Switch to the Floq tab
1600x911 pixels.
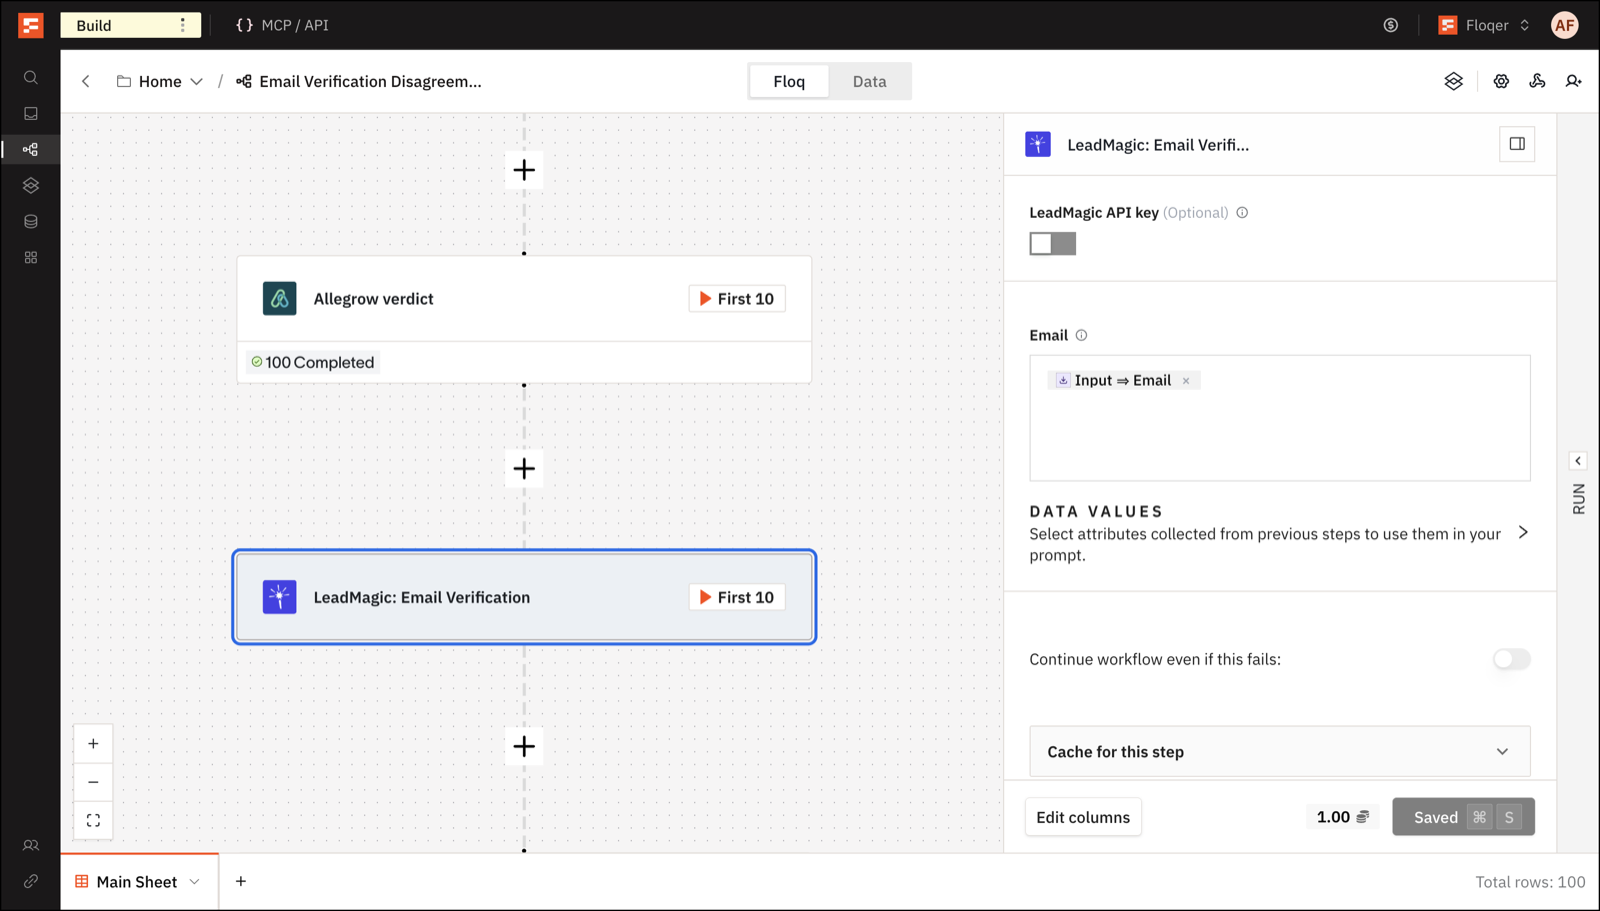[x=789, y=82]
